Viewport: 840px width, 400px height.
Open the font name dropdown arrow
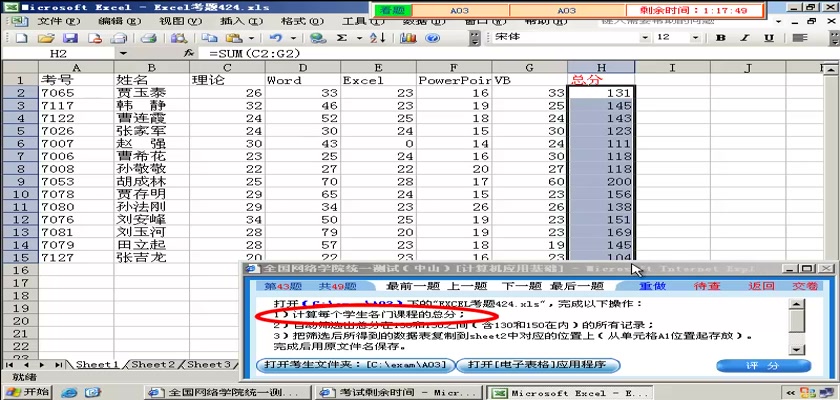click(x=644, y=37)
